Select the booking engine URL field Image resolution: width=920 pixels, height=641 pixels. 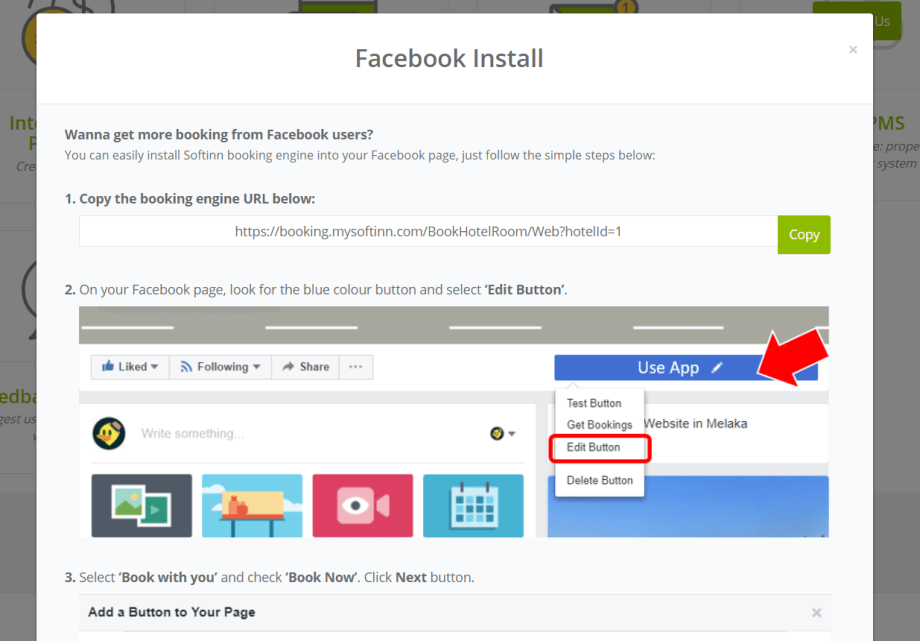[428, 232]
